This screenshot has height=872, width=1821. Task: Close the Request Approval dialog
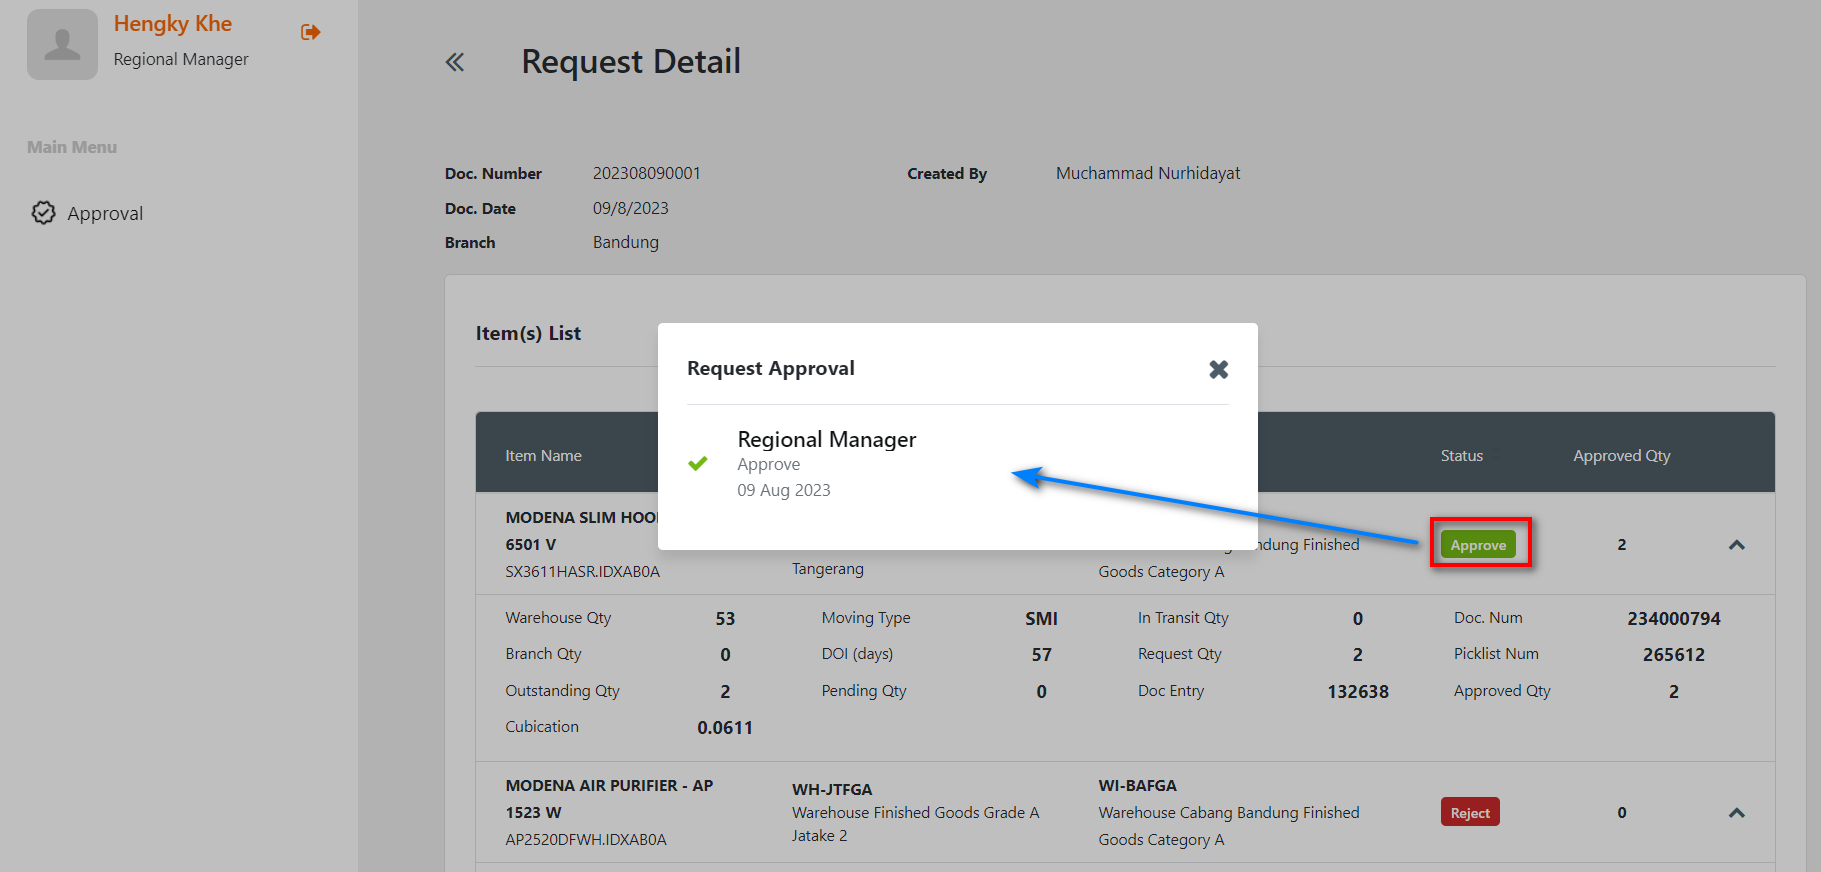tap(1218, 369)
